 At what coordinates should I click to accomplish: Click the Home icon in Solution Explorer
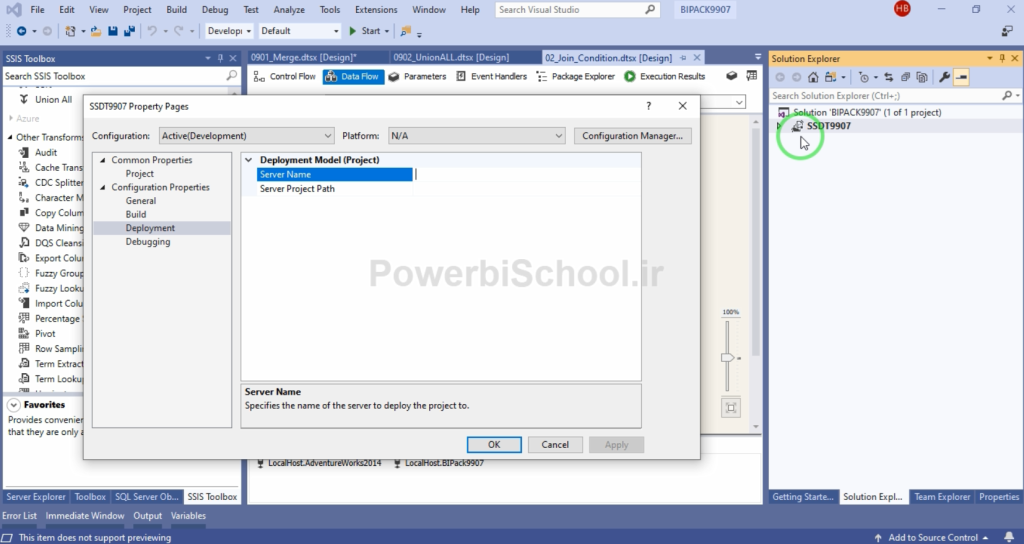(814, 77)
